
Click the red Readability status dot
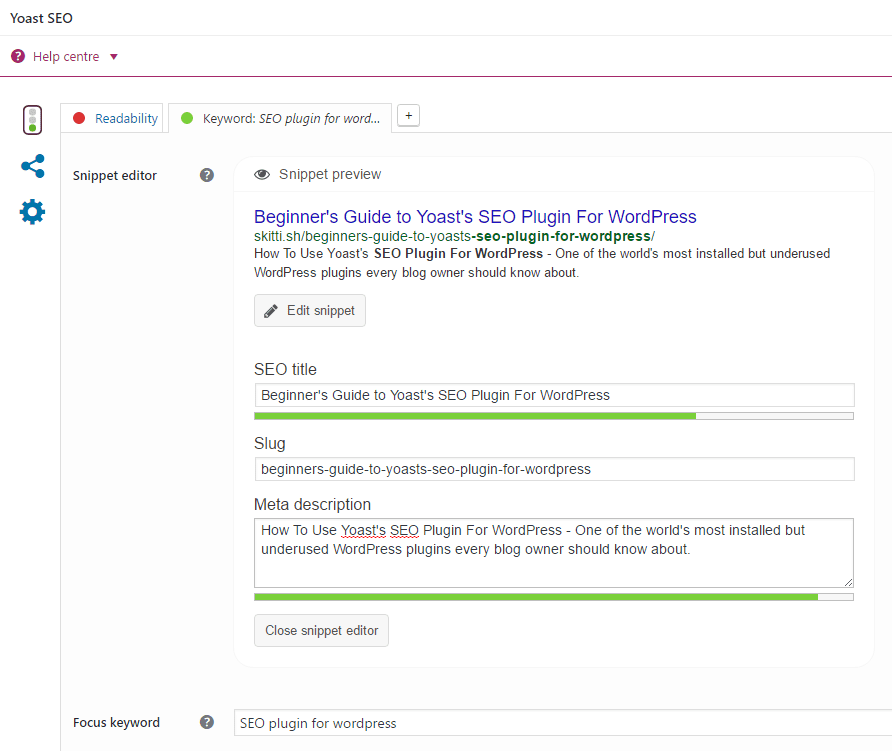(x=79, y=118)
